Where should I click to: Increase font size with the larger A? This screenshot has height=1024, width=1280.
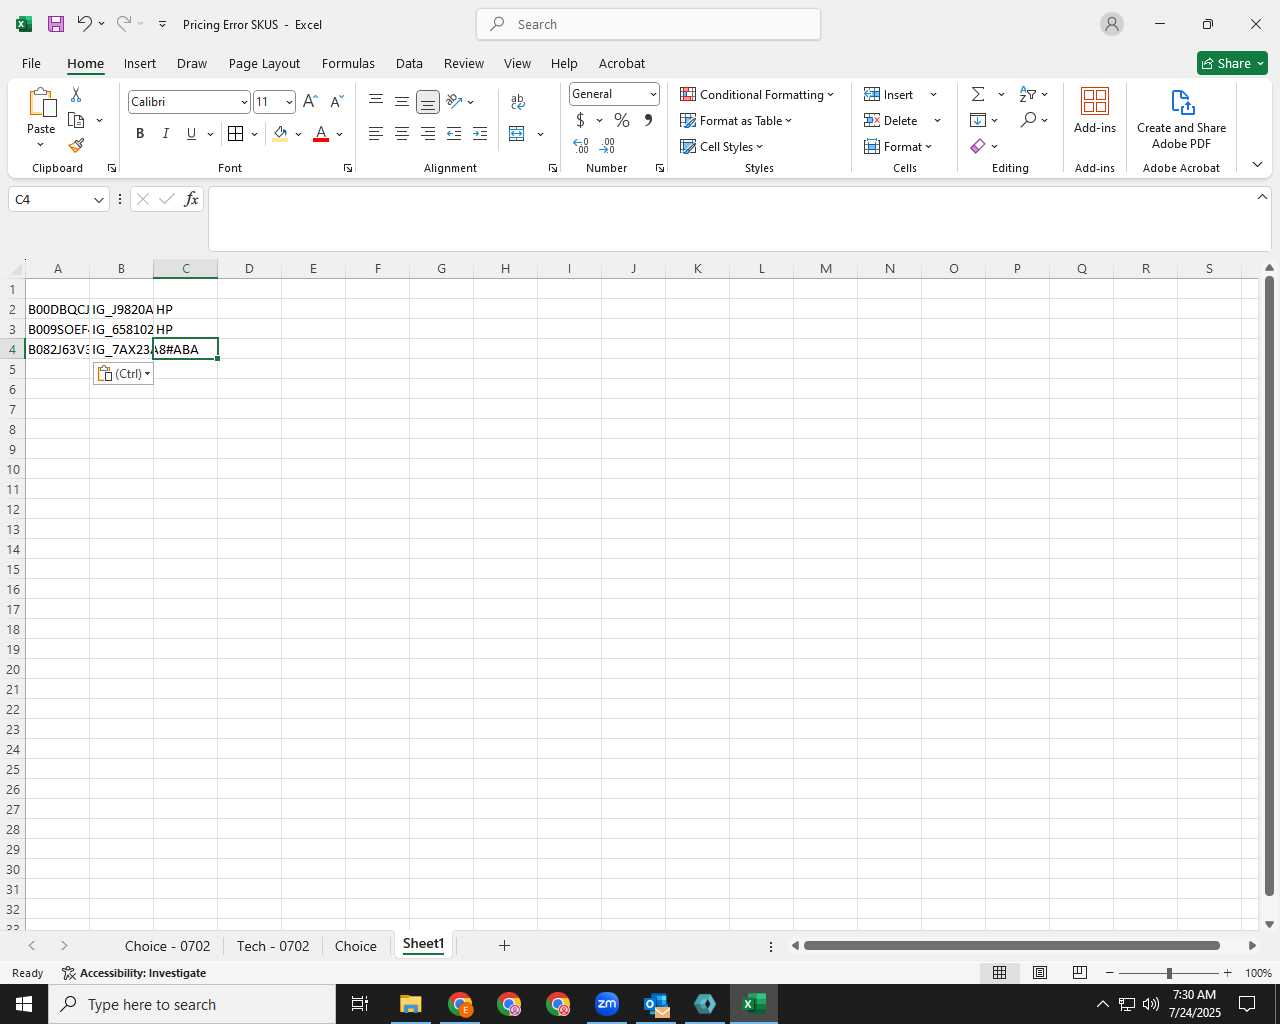(x=310, y=101)
